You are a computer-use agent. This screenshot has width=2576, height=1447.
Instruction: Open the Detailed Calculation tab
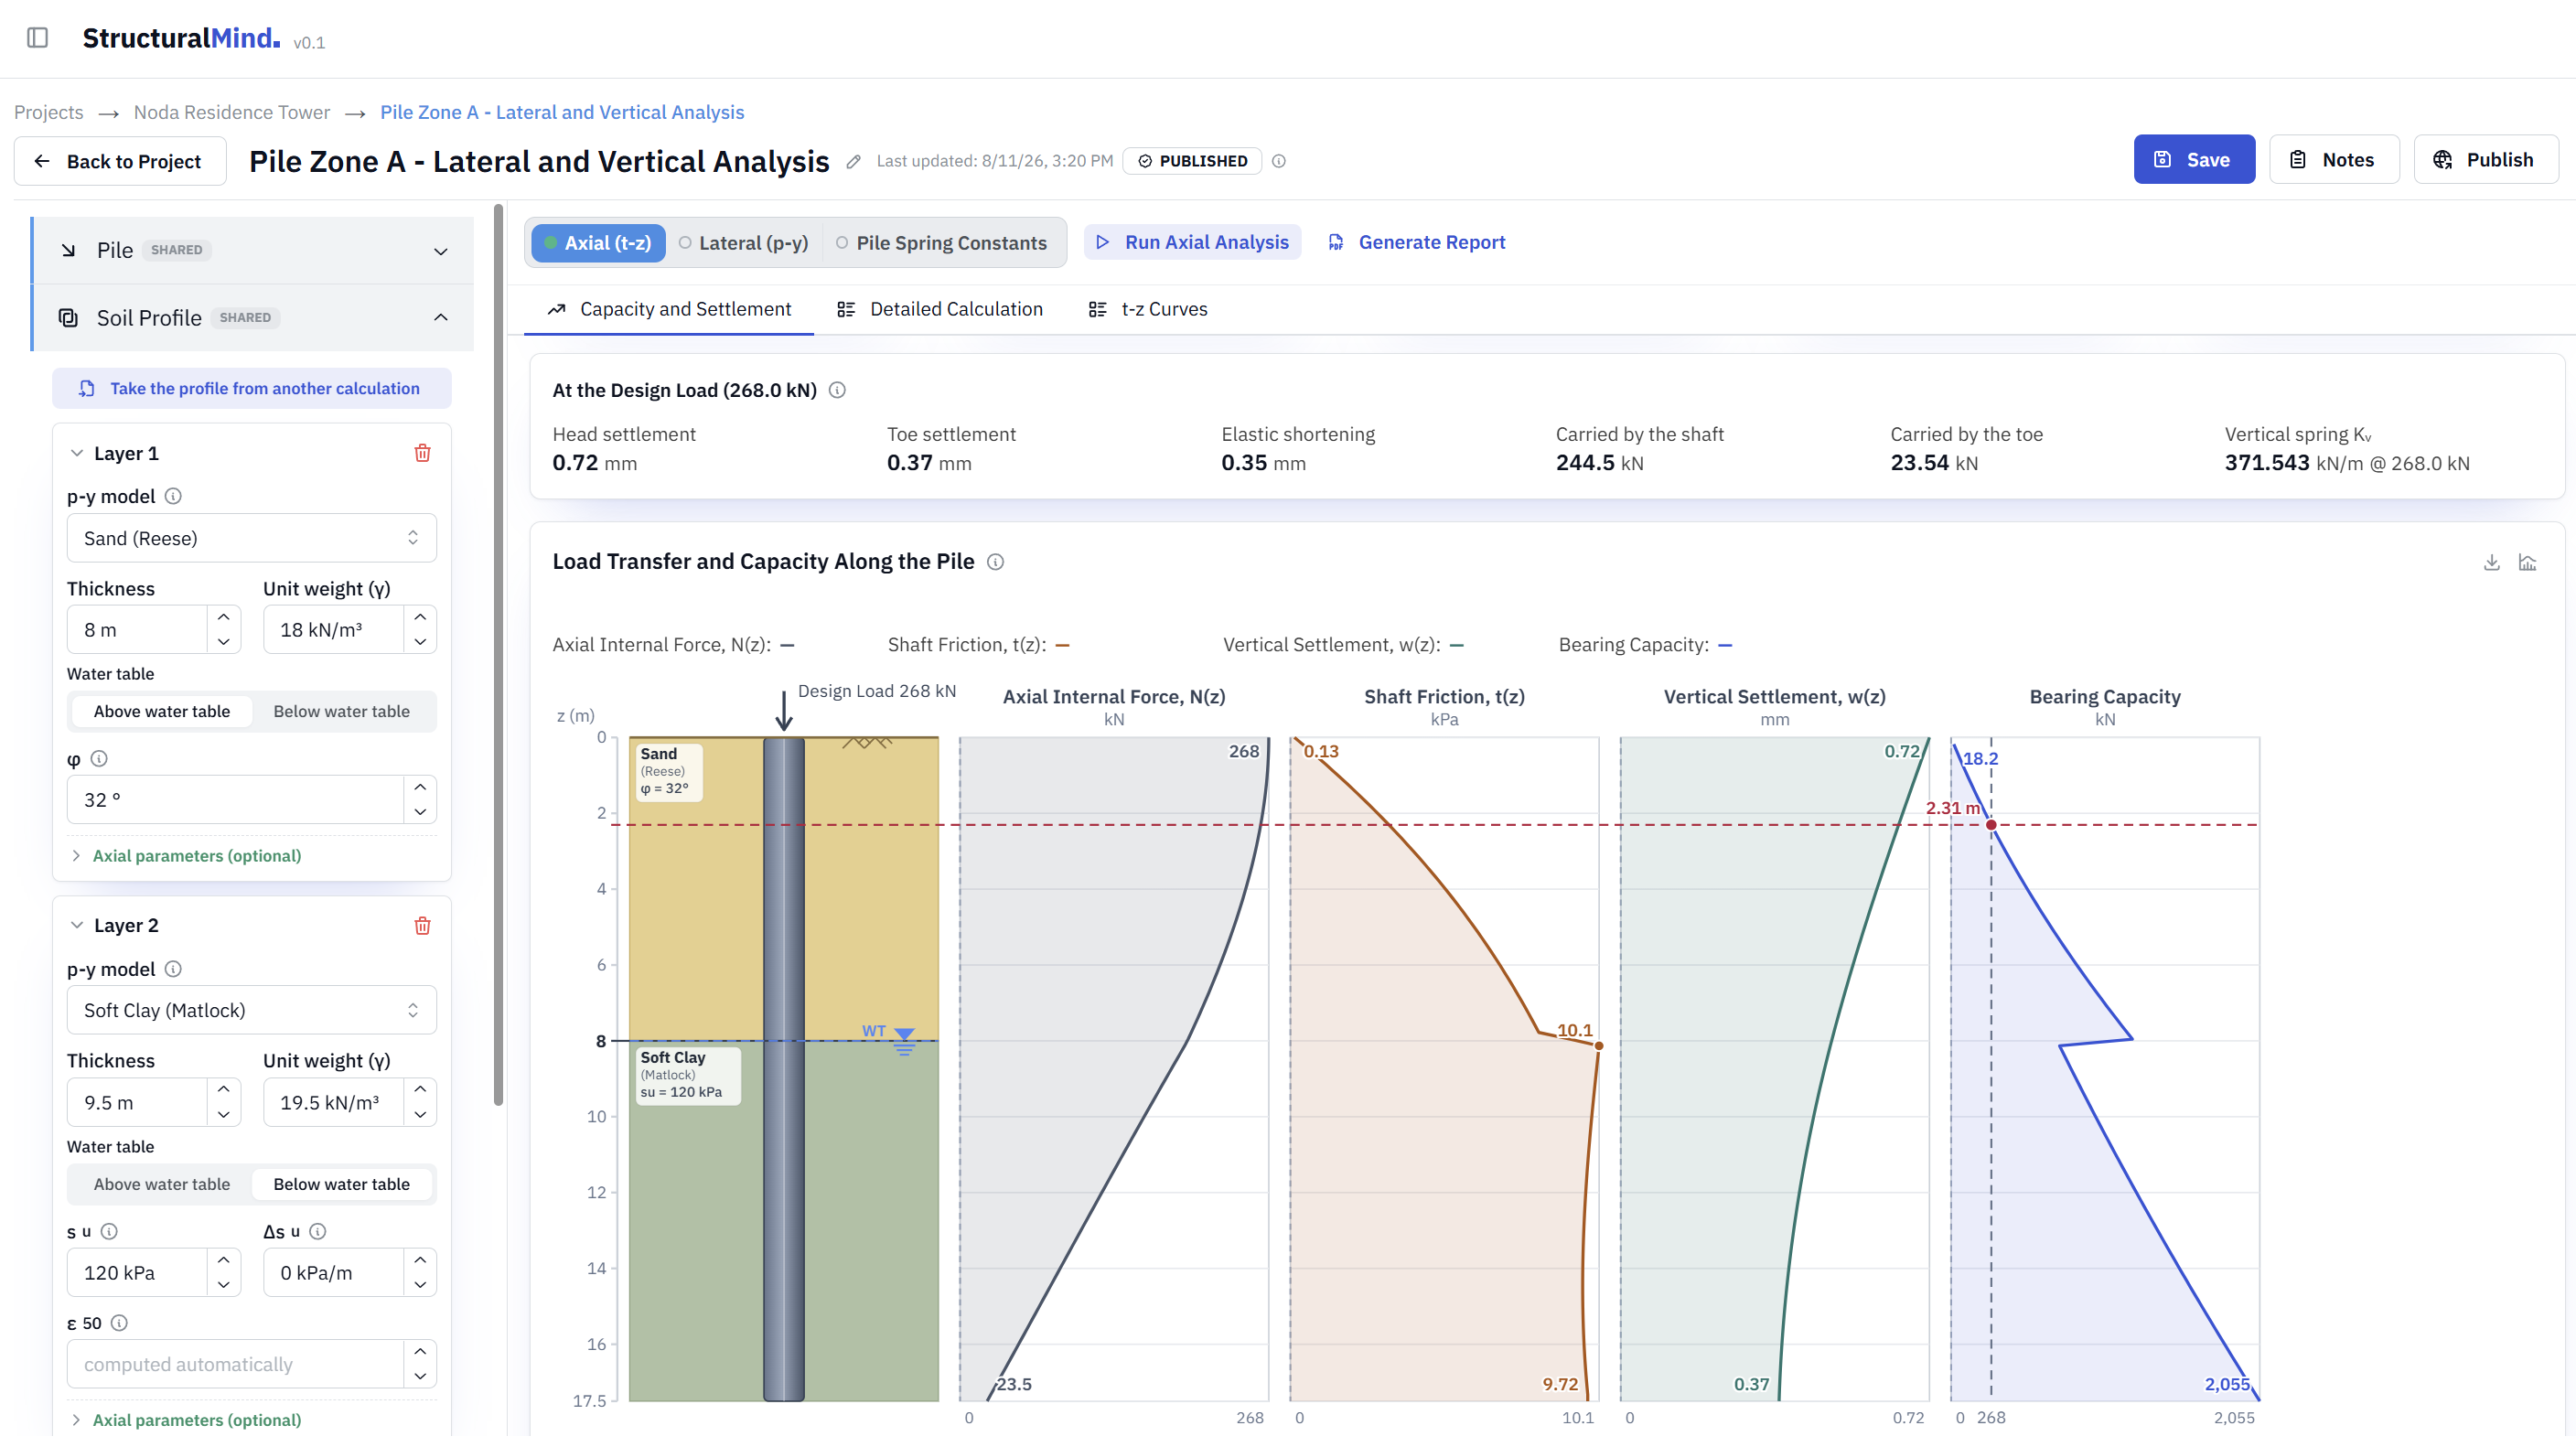pos(940,309)
